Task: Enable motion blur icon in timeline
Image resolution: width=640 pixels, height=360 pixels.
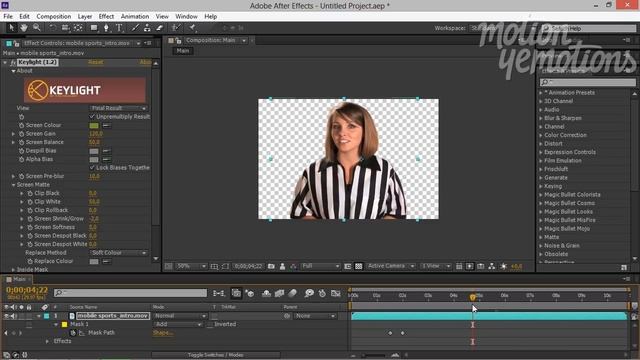Action: 293,293
